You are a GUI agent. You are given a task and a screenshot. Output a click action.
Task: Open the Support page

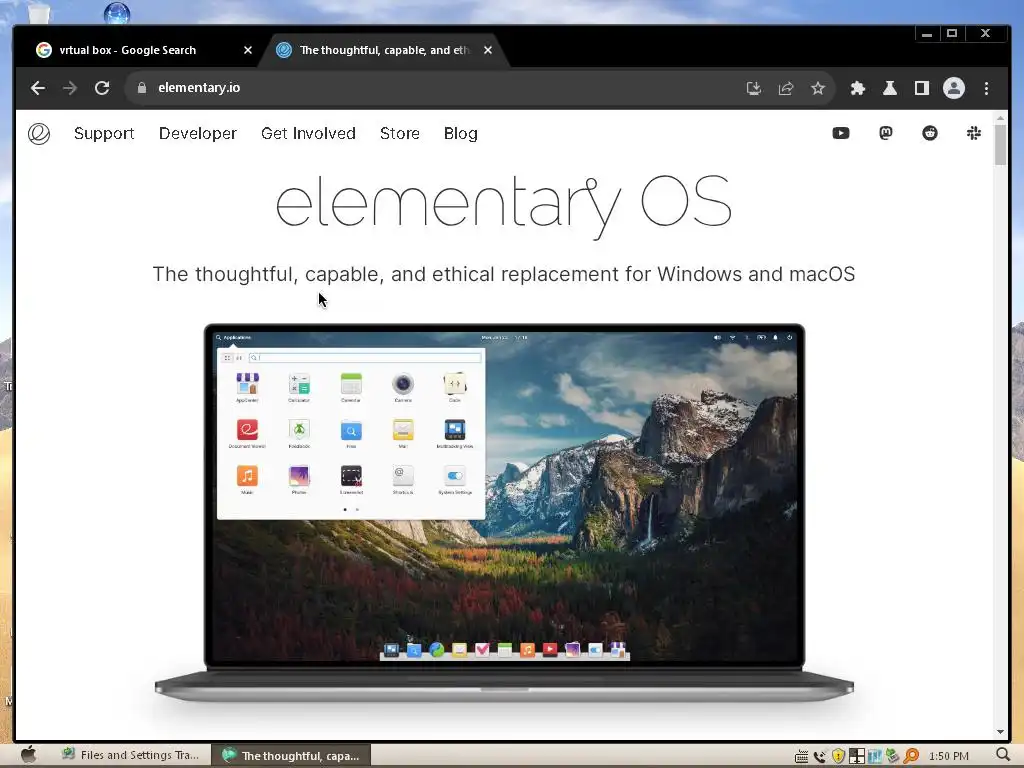[x=104, y=133]
